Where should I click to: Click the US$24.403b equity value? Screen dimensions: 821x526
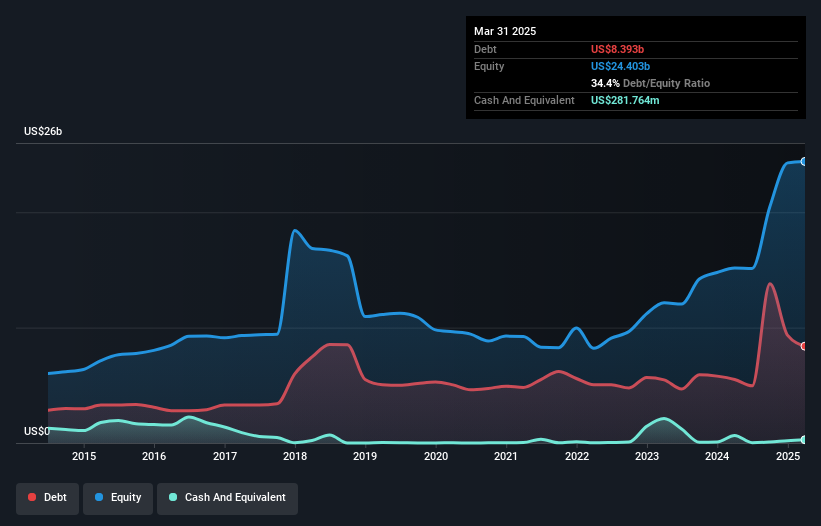click(620, 66)
